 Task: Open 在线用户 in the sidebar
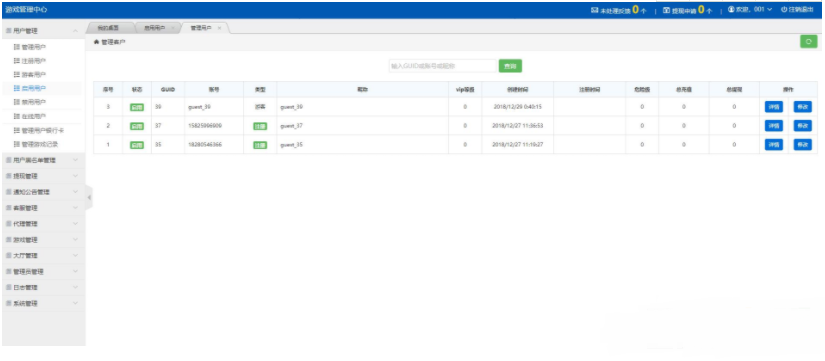34,116
